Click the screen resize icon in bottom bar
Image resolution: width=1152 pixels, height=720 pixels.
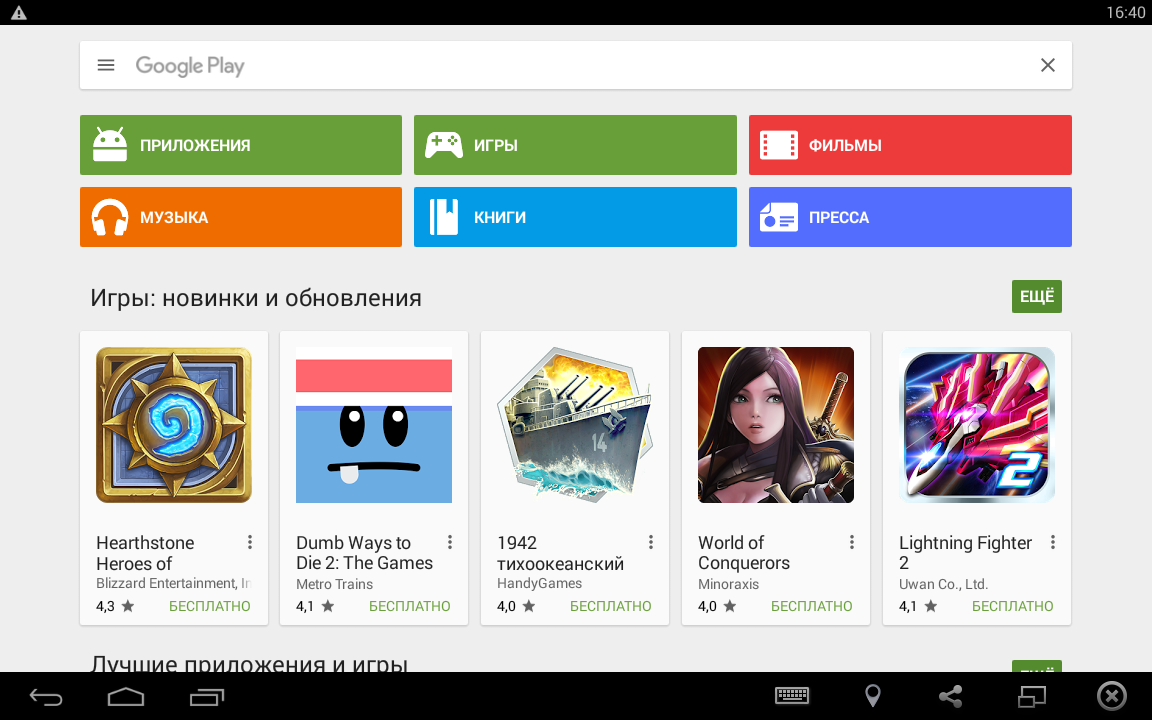1032,696
